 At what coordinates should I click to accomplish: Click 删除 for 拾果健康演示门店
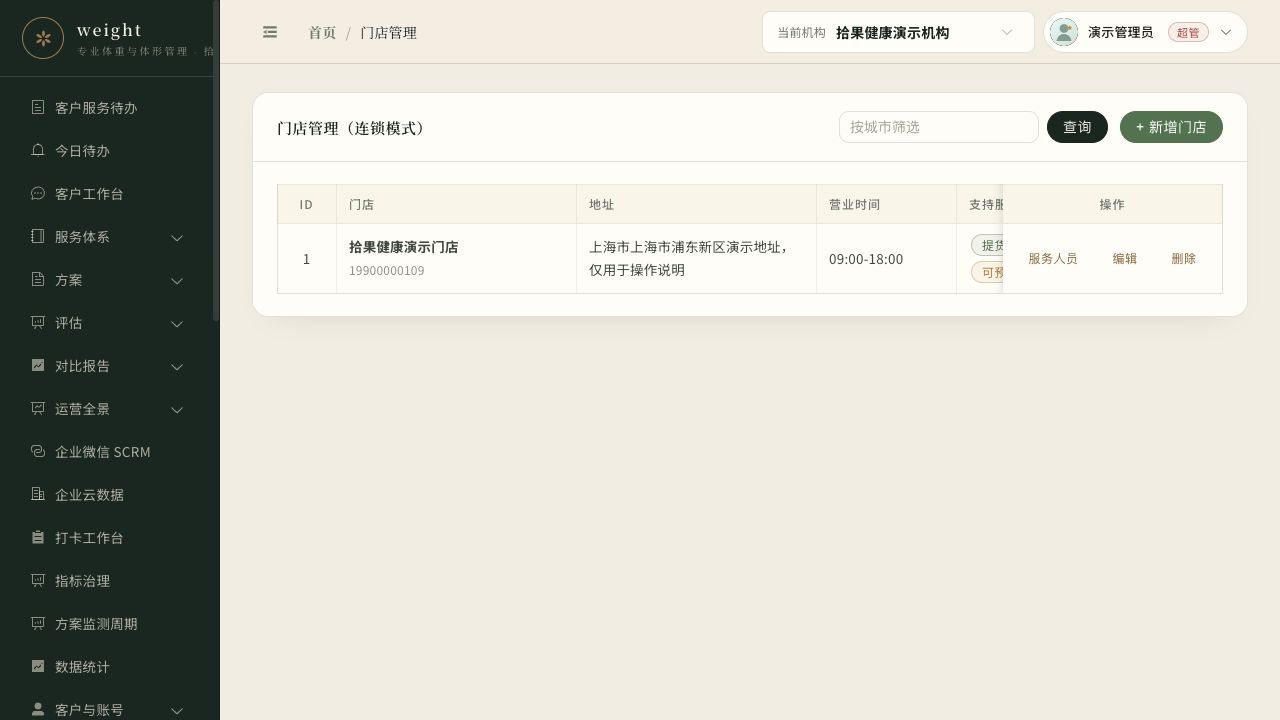click(1184, 258)
